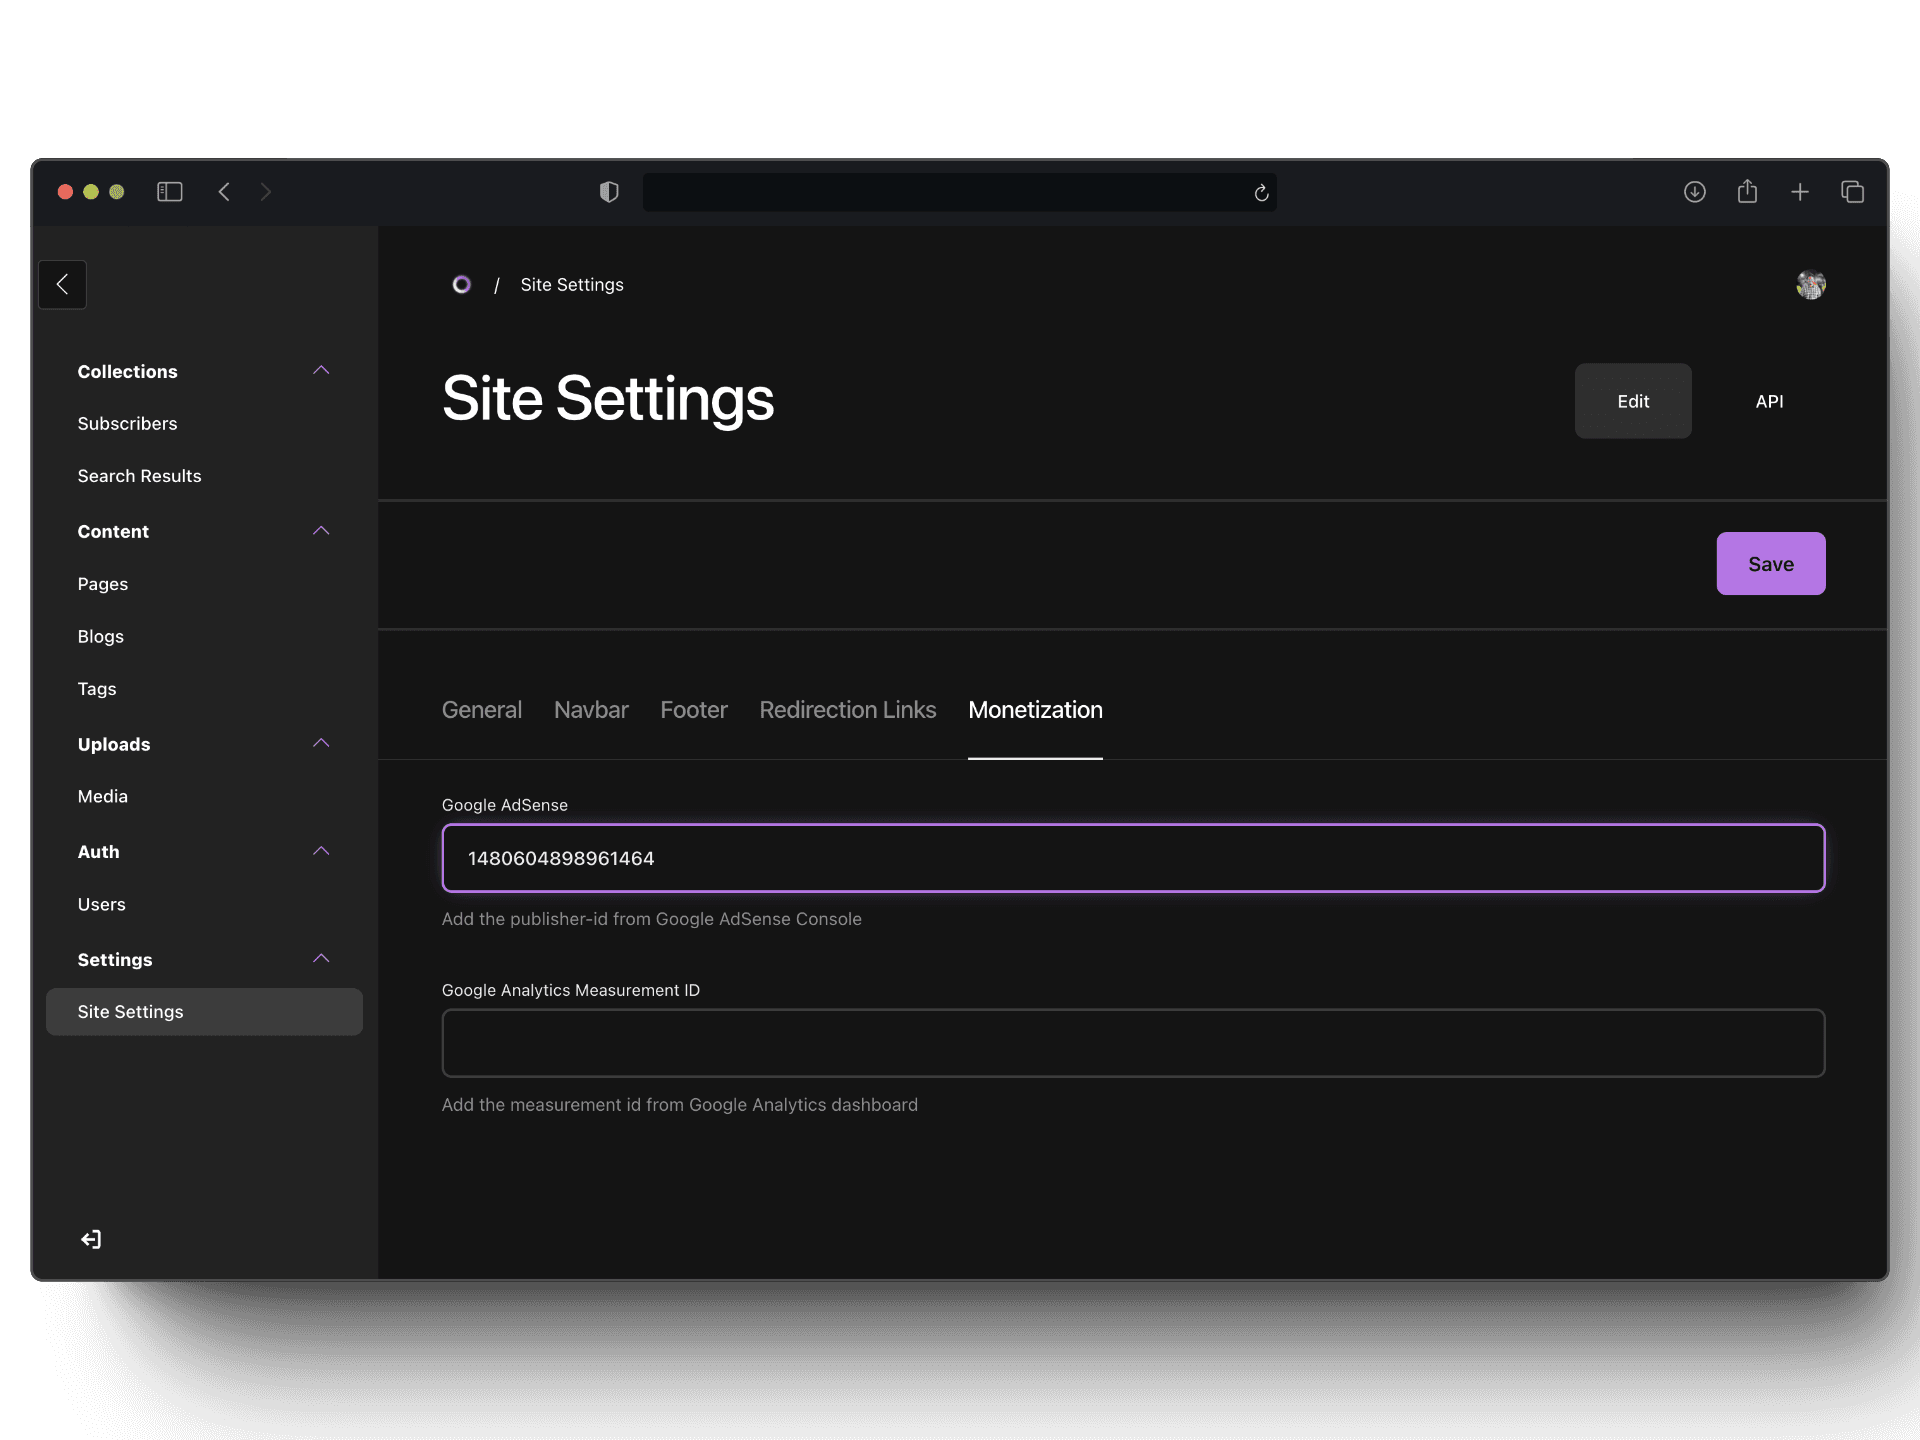The height and width of the screenshot is (1440, 1920).
Task: Click the Google AdSense input field
Action: 1132,858
